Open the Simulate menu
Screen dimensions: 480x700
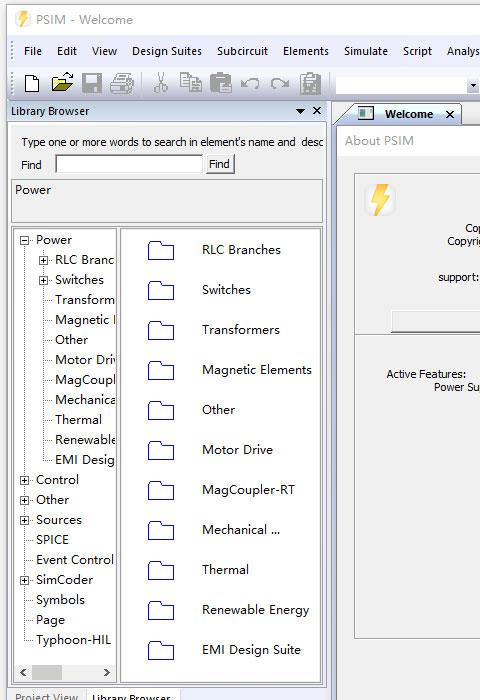366,51
